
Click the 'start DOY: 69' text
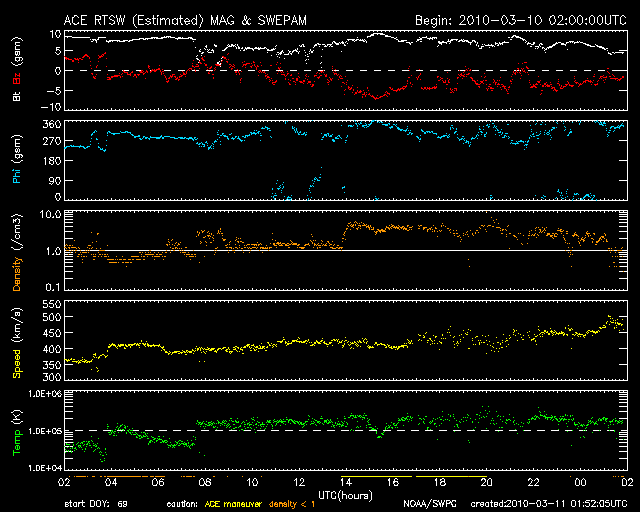tap(96, 503)
